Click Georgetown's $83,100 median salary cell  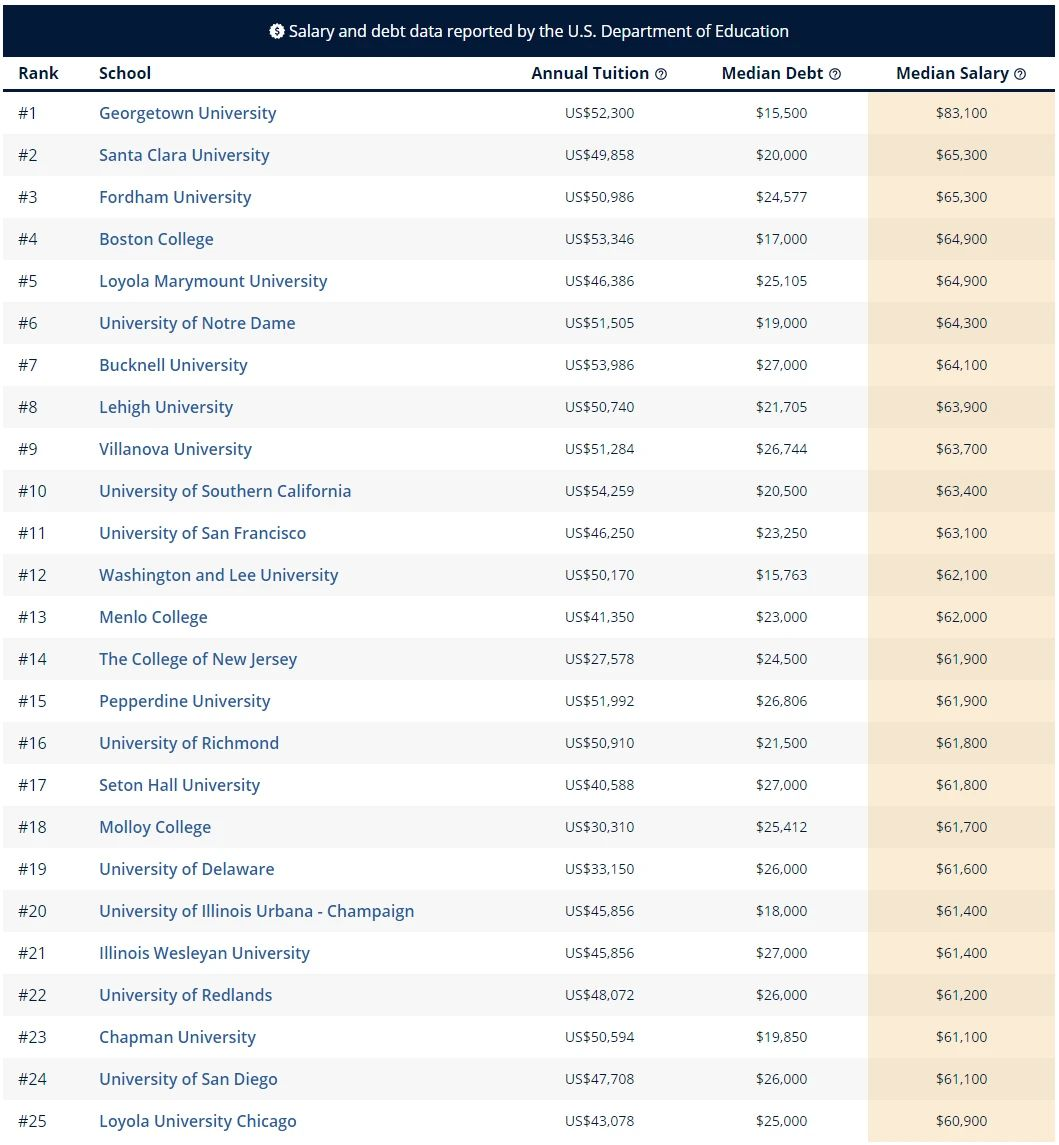tap(961, 113)
